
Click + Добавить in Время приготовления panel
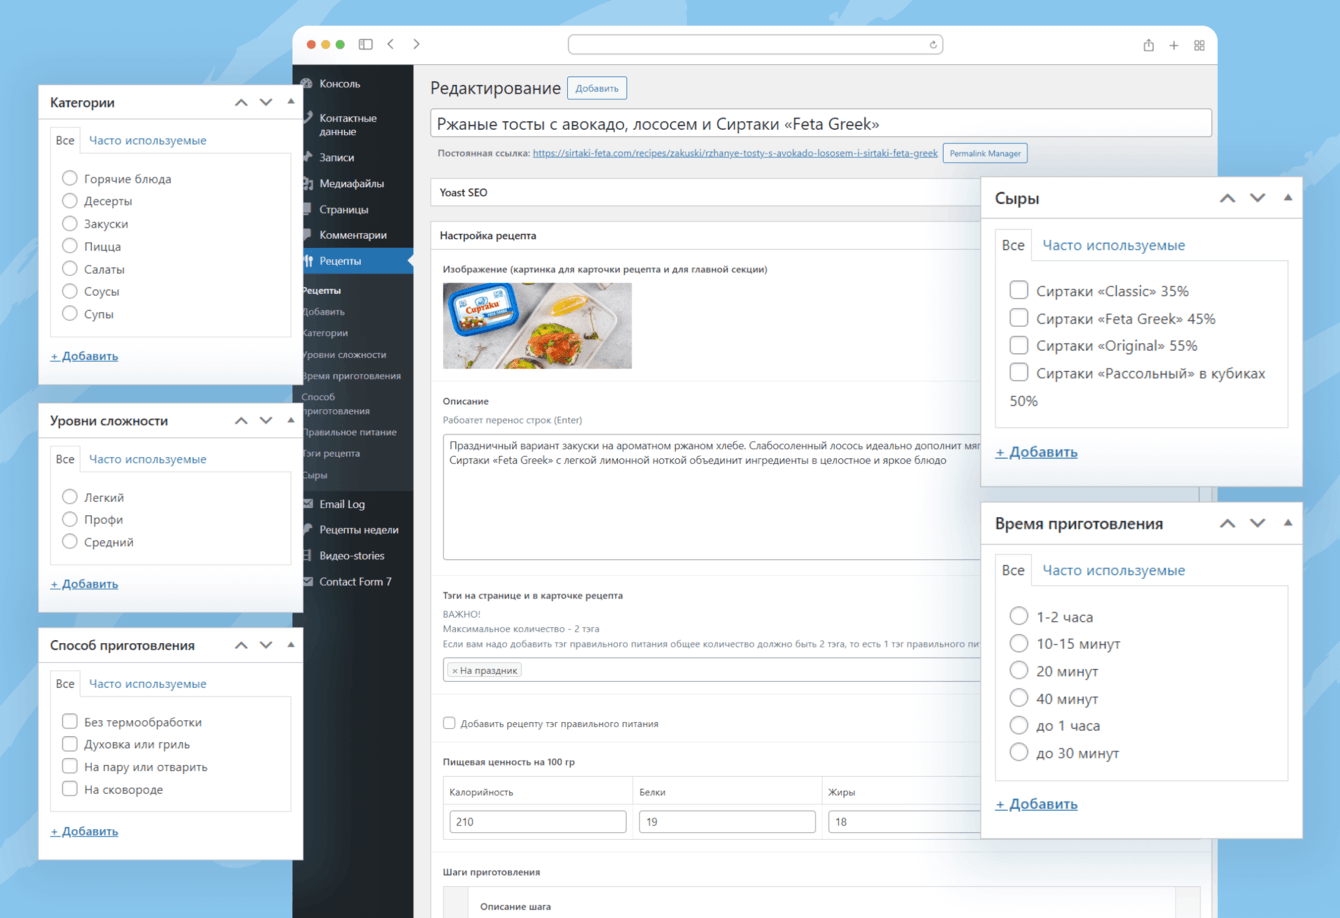1036,804
